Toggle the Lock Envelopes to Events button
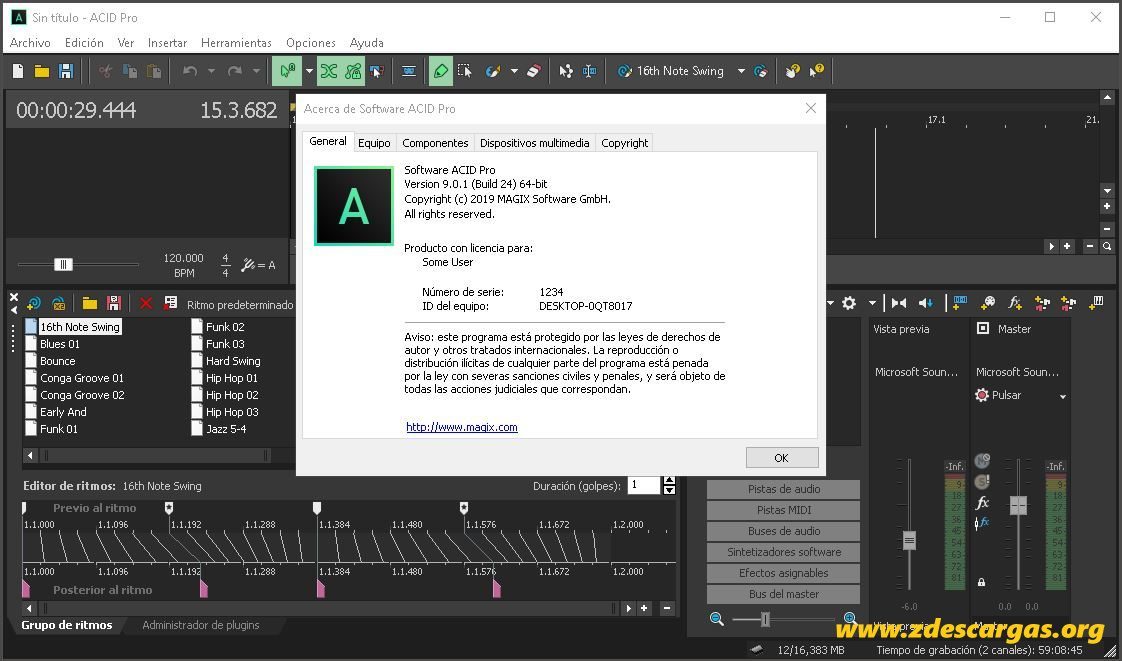The height and width of the screenshot is (661, 1122). 353,71
